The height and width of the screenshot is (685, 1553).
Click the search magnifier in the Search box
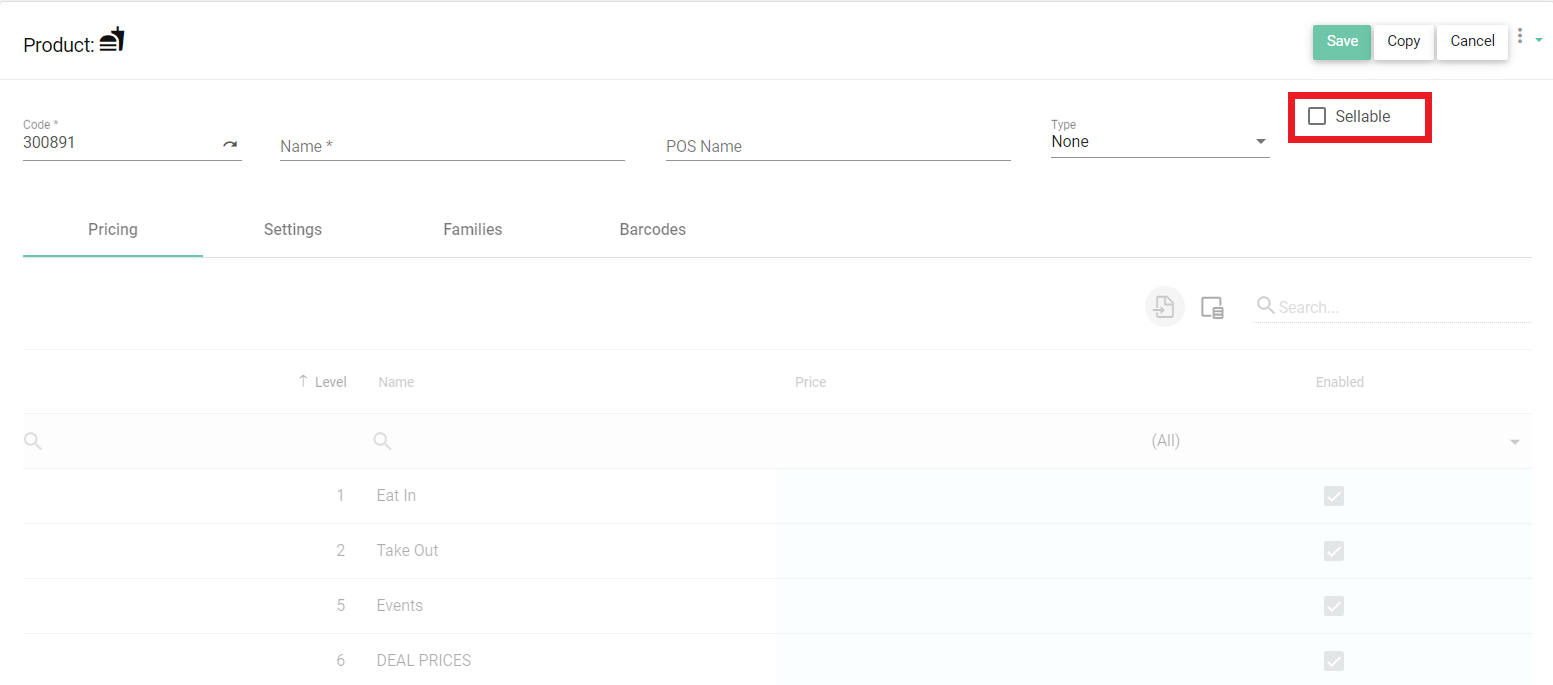coord(1264,307)
